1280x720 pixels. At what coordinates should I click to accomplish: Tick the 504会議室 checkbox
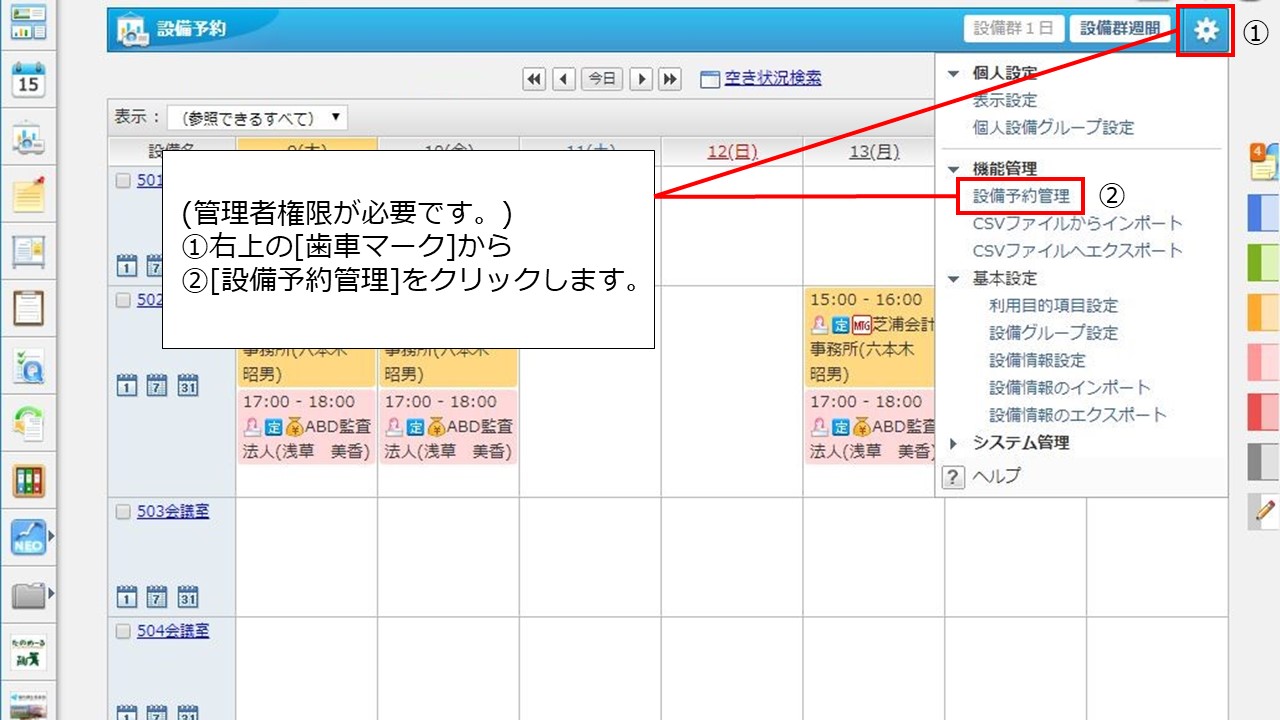pos(123,632)
